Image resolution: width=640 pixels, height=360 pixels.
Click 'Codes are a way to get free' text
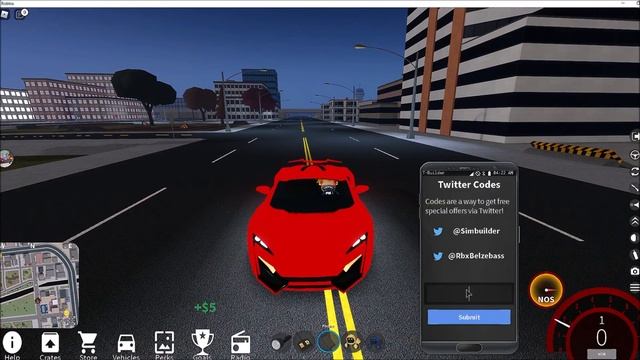[467, 202]
